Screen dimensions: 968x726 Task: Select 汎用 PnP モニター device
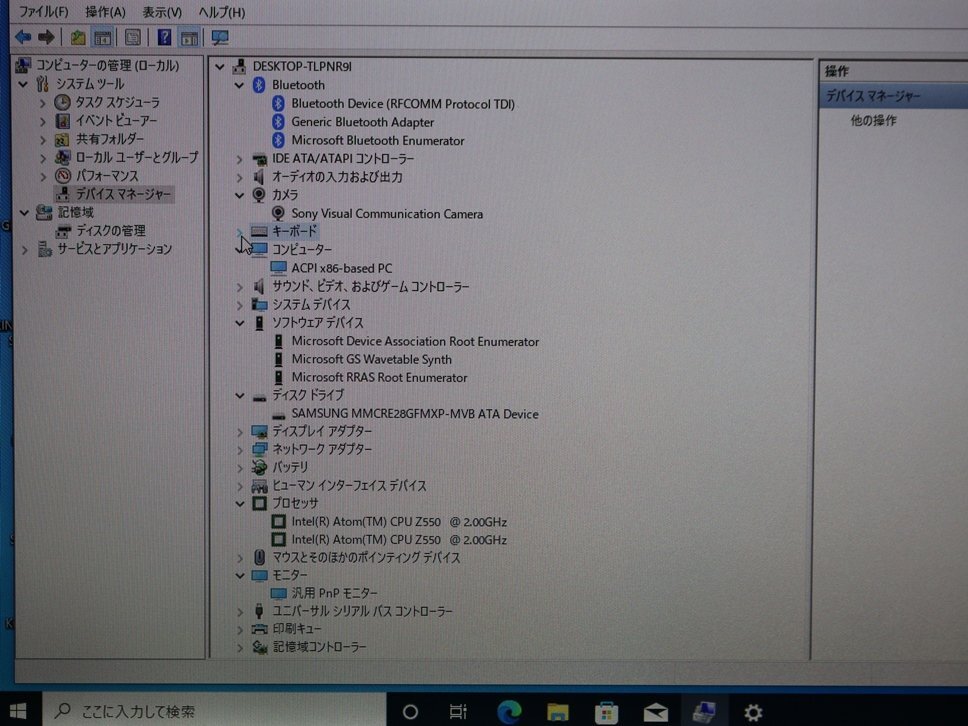coord(334,593)
